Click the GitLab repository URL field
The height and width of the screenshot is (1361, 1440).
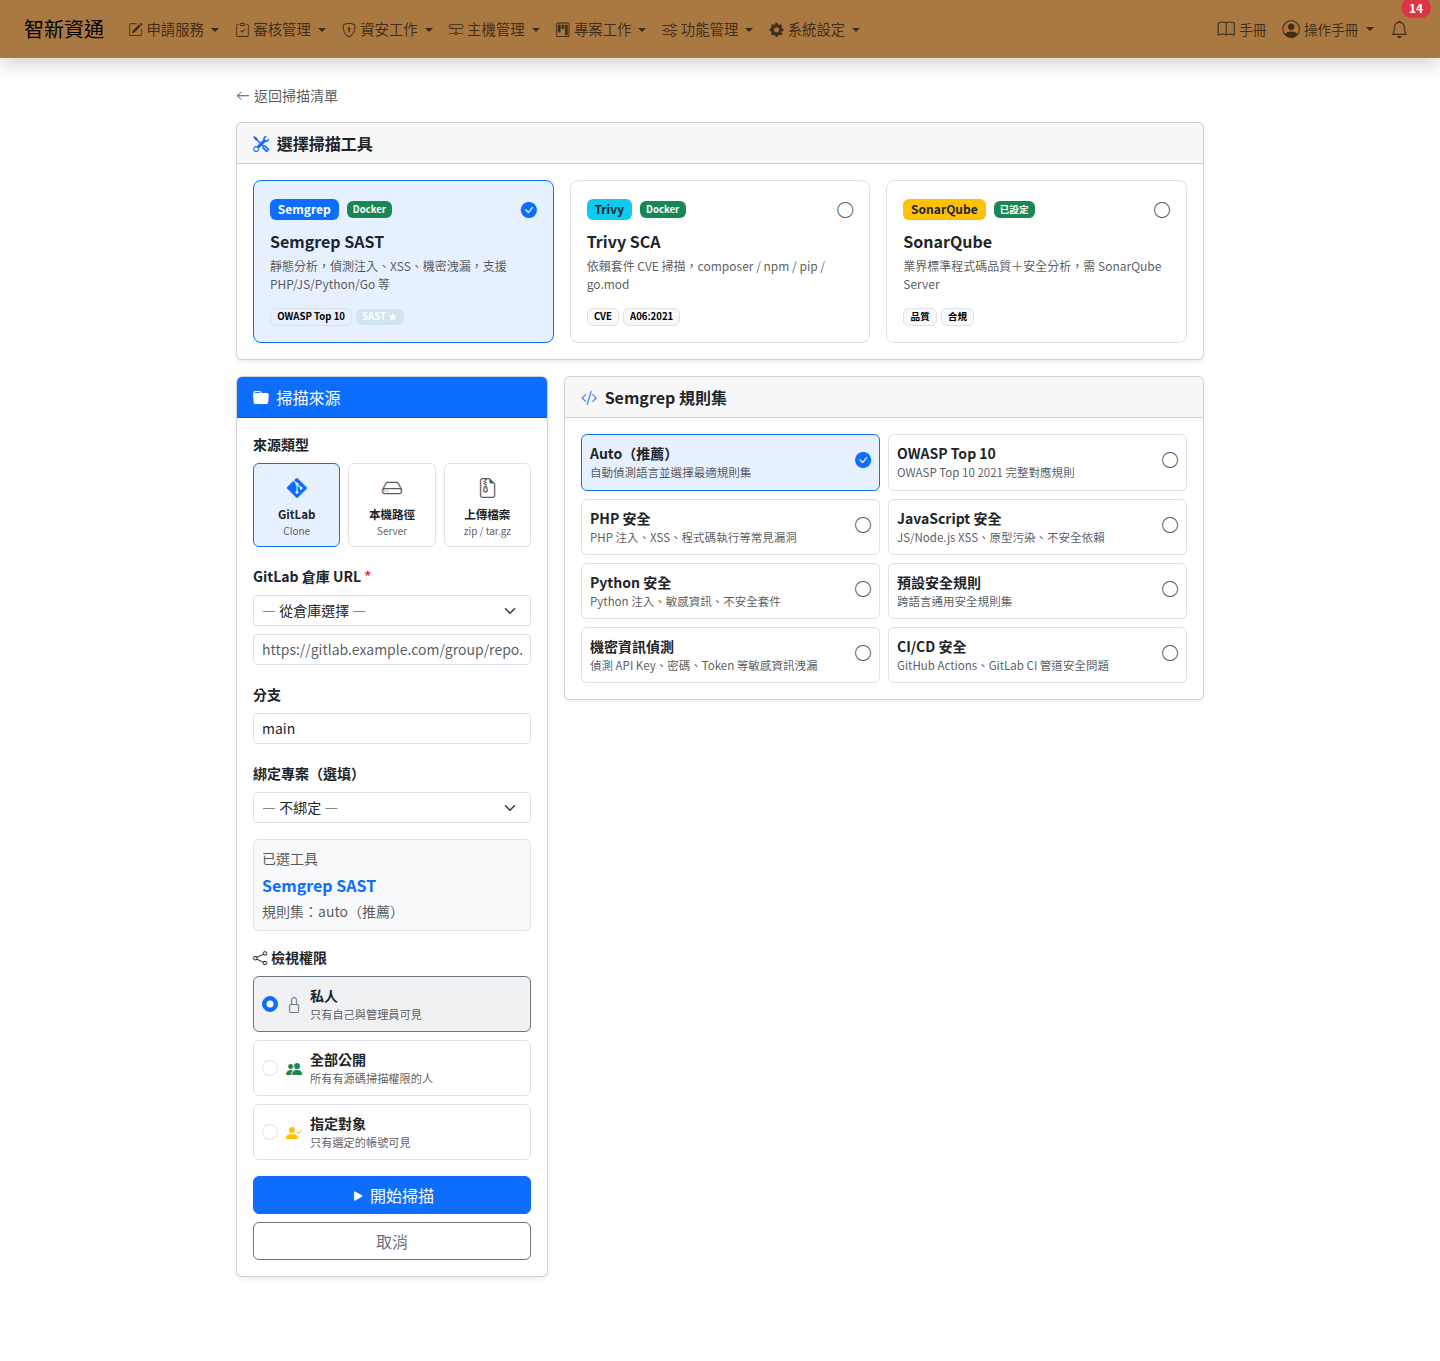pyautogui.click(x=392, y=650)
